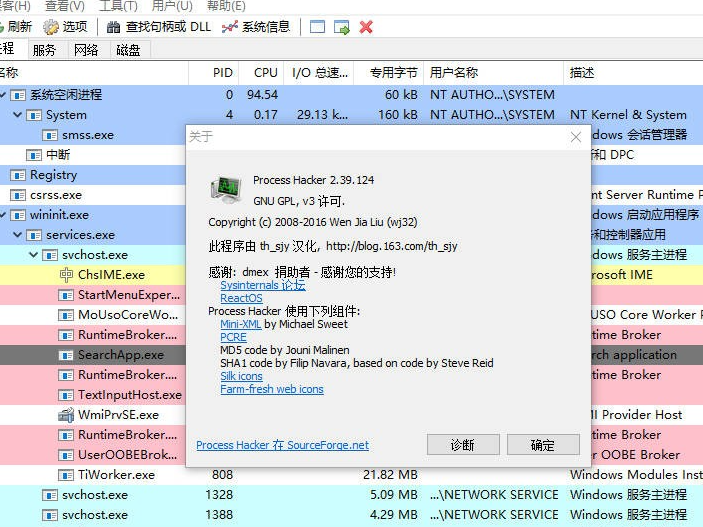This screenshot has height=527, width=703.
Task: Click the red X kill window icon
Action: click(x=366, y=27)
